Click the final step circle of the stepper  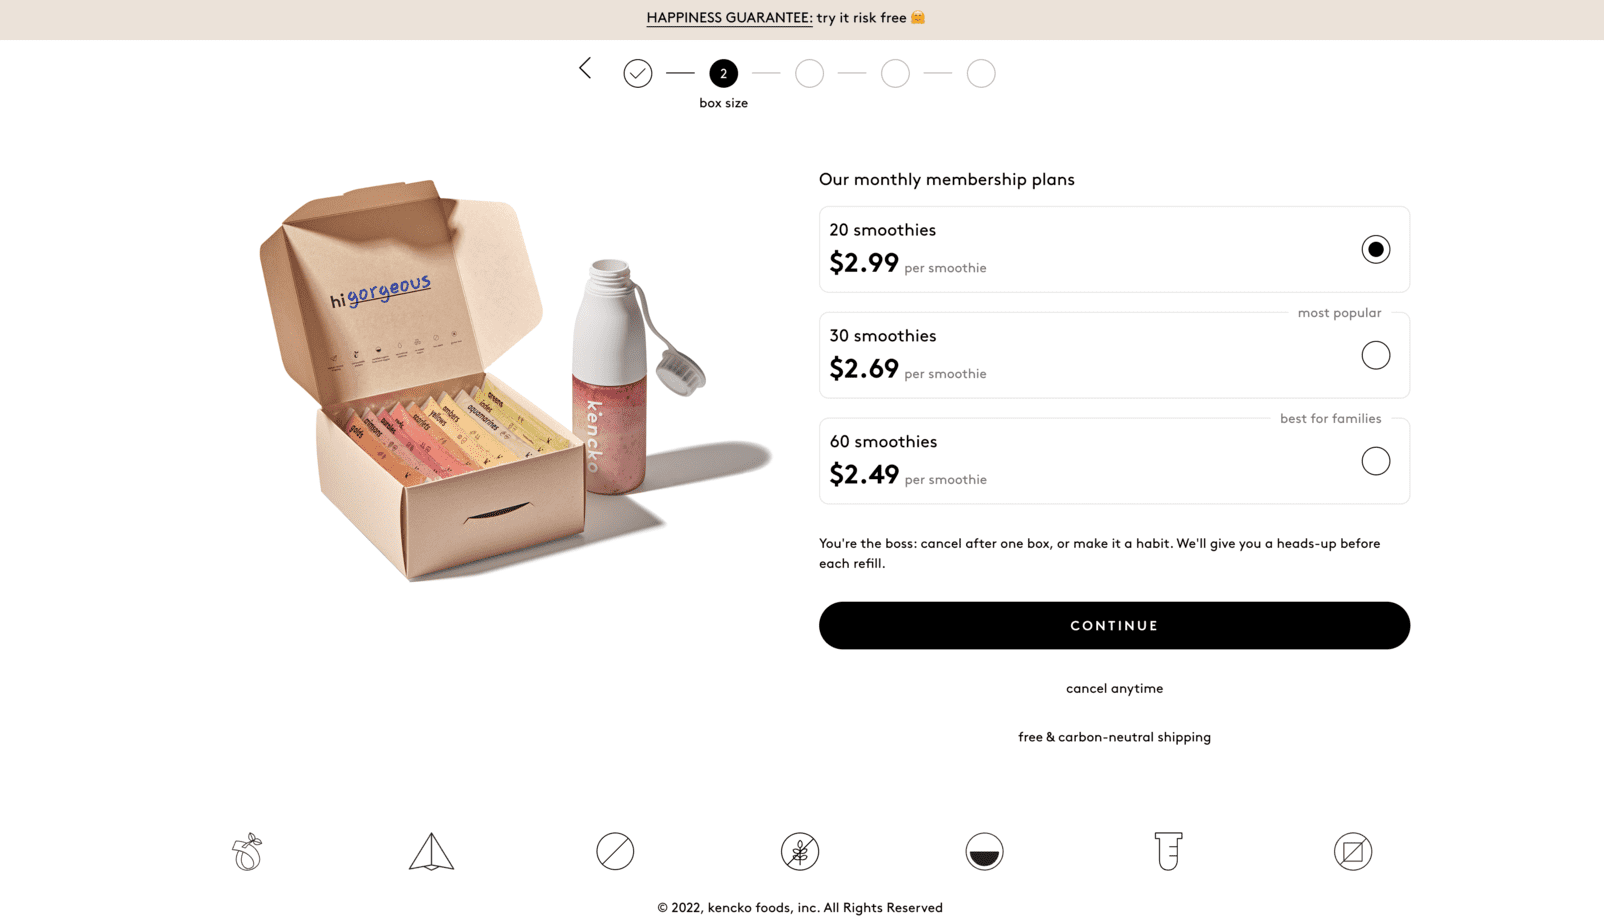[x=981, y=73]
